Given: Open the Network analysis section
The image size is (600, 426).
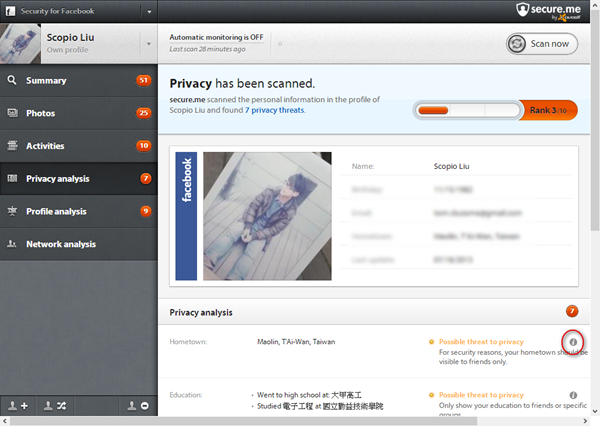Looking at the screenshot, I should (x=78, y=244).
